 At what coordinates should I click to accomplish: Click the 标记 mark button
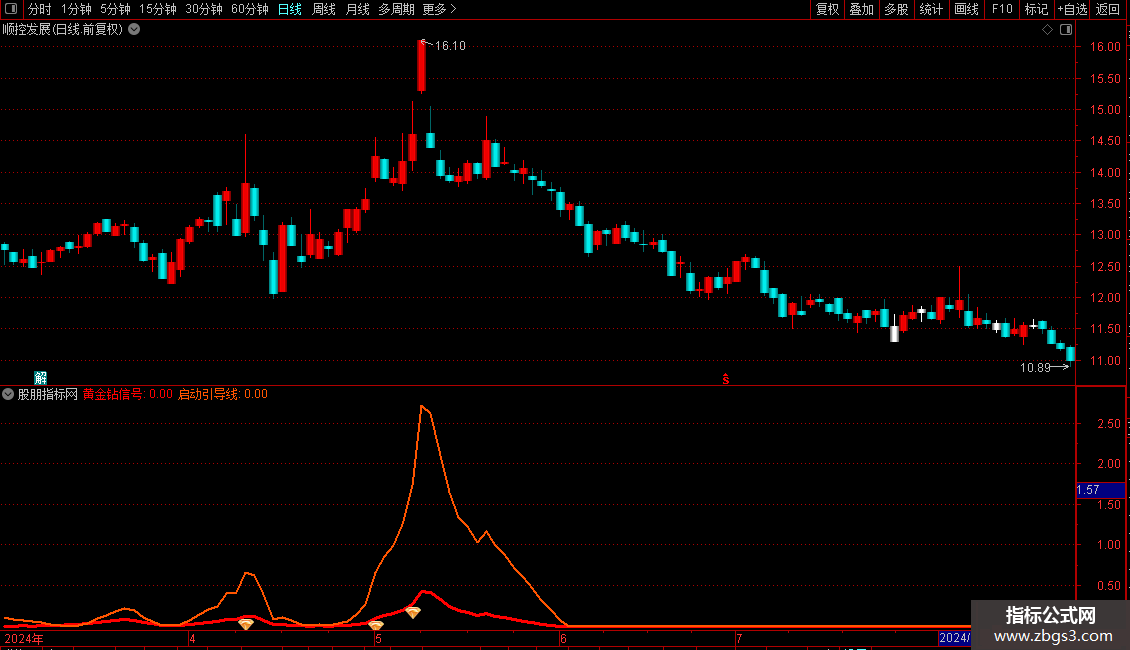pos(1036,9)
